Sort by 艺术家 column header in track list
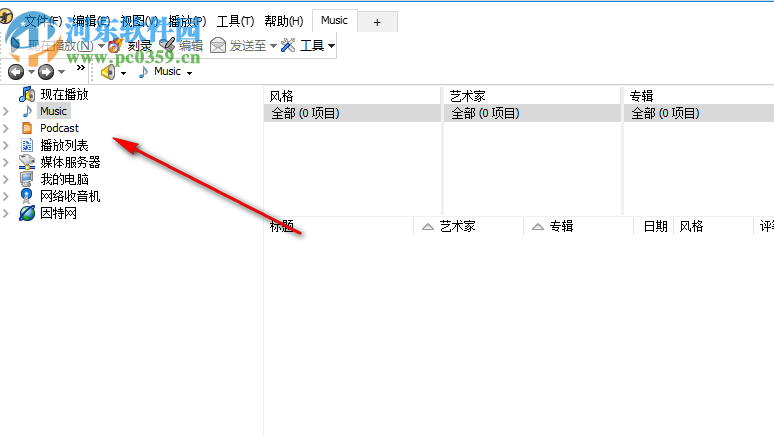Viewport: 774px width, 437px height. coord(468,226)
